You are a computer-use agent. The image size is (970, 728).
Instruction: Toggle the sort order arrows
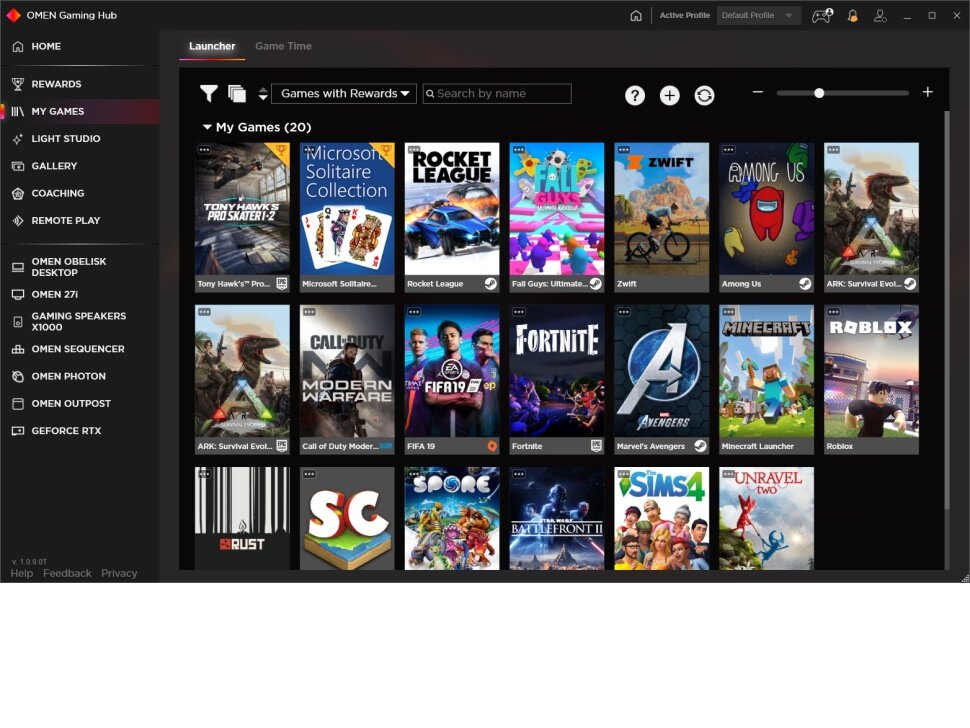pos(263,93)
